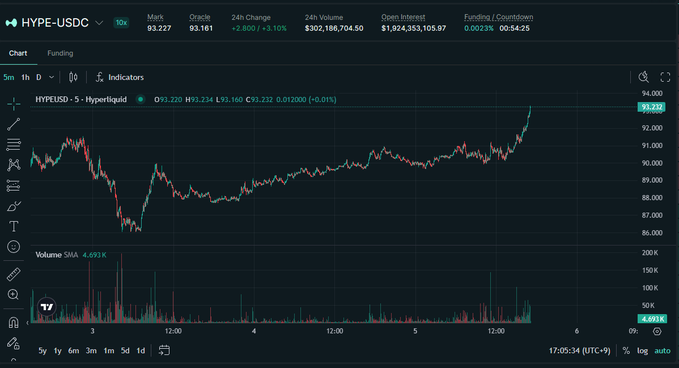Click the Oracle price label

[200, 17]
